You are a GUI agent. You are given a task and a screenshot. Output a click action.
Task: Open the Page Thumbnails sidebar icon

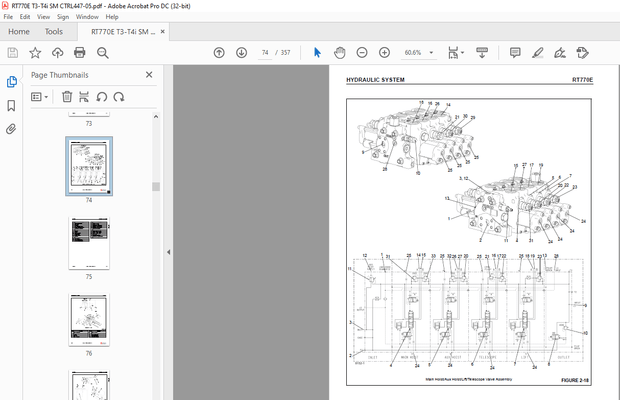click(x=11, y=82)
